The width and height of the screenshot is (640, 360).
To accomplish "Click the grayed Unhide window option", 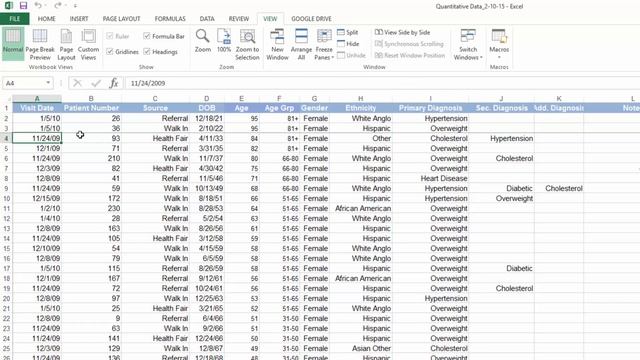I will coord(351,55).
